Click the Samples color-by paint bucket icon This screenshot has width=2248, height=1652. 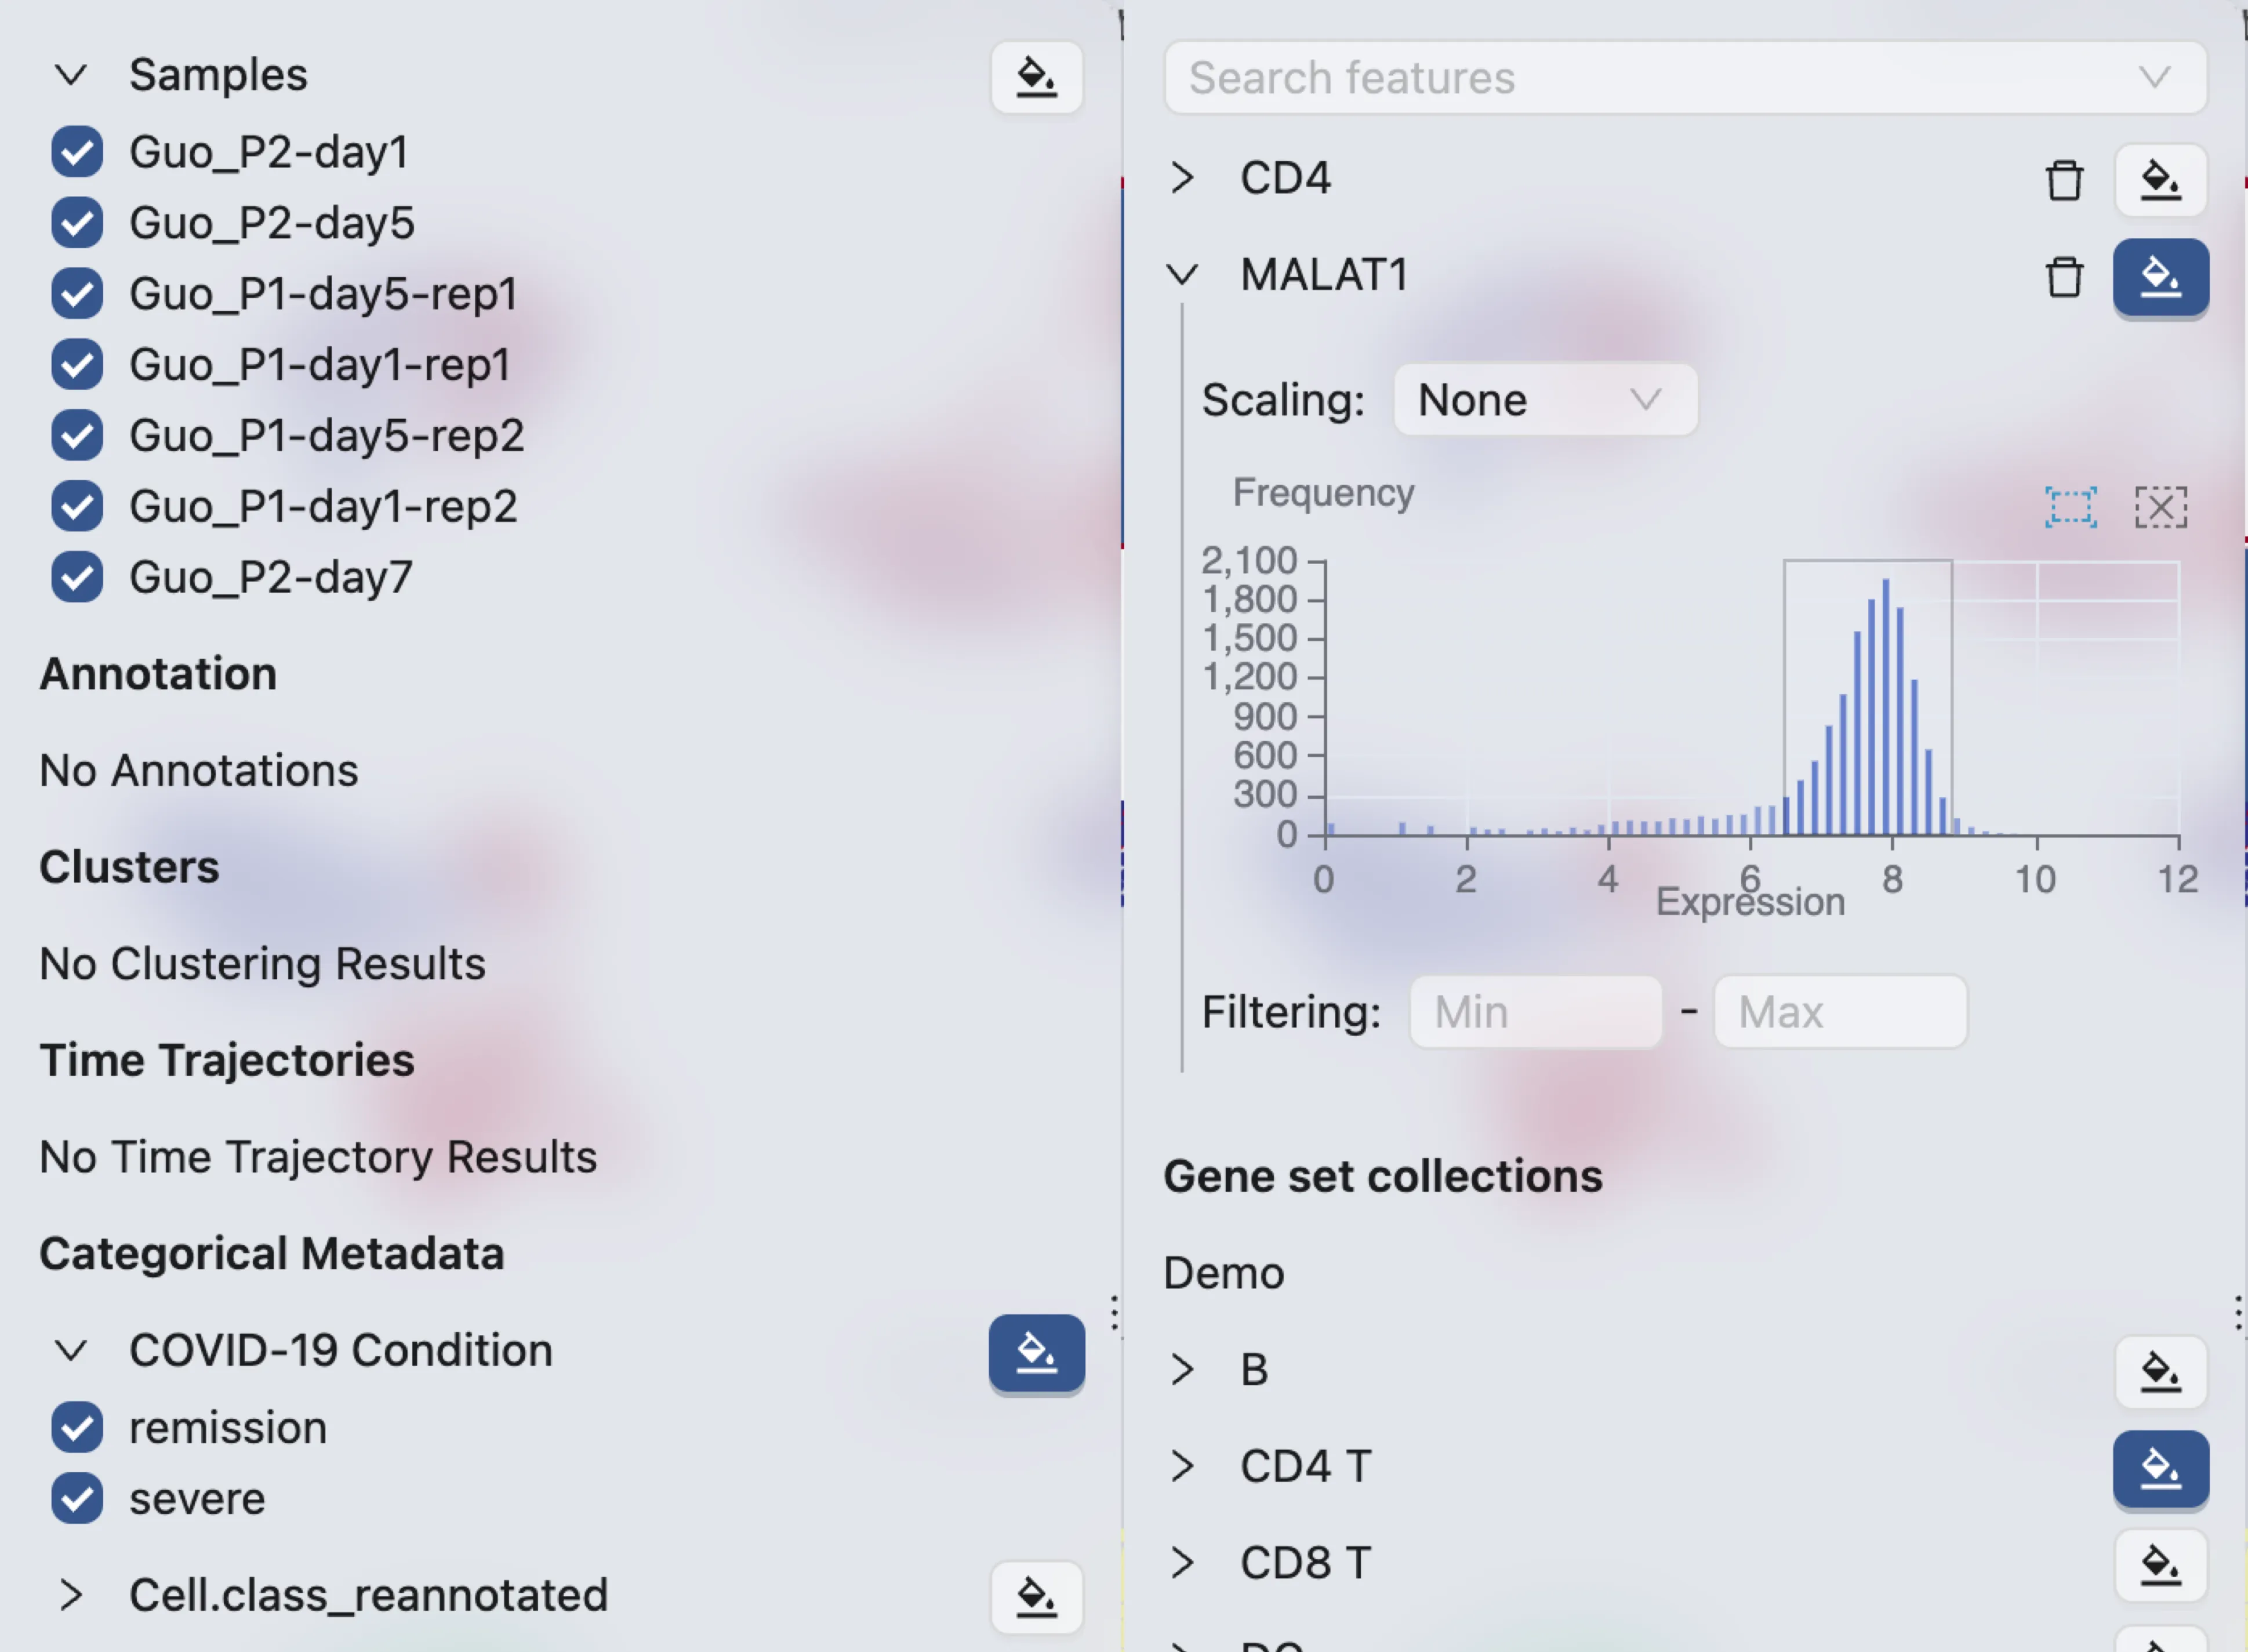[1036, 77]
